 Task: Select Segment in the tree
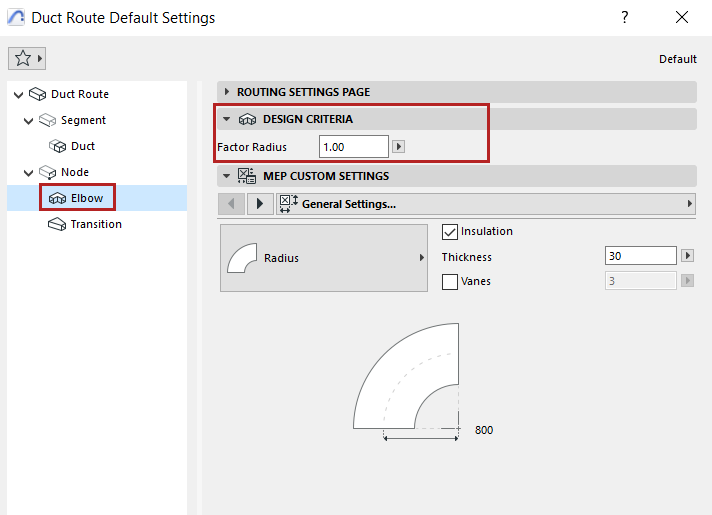84,120
